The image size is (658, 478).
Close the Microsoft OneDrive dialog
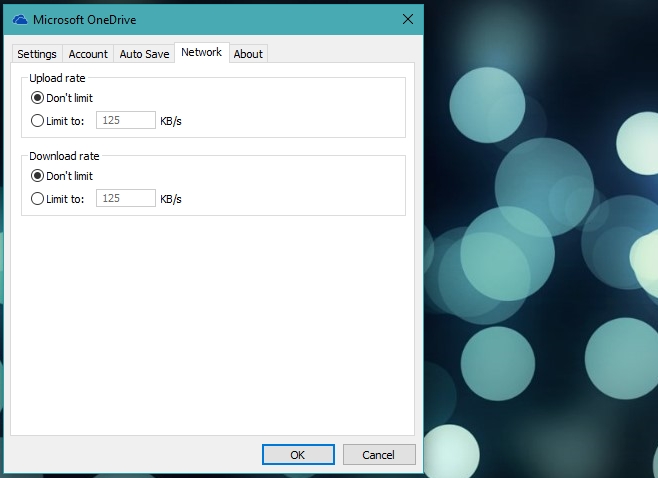point(407,19)
